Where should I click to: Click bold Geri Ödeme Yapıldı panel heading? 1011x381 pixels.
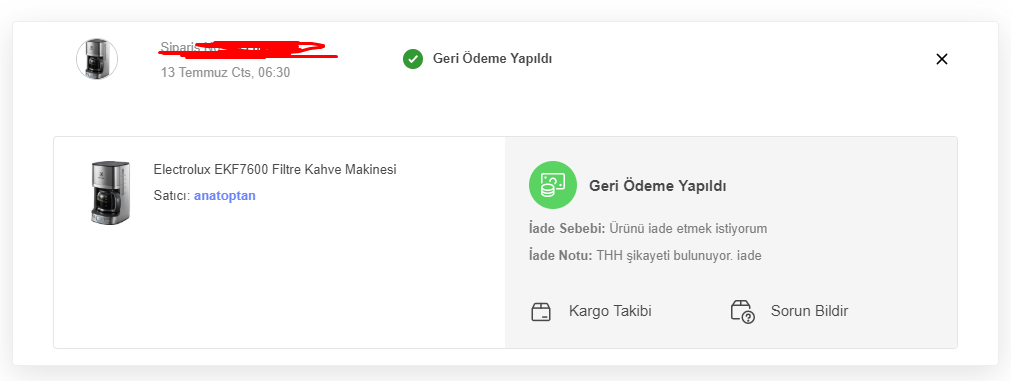(658, 186)
